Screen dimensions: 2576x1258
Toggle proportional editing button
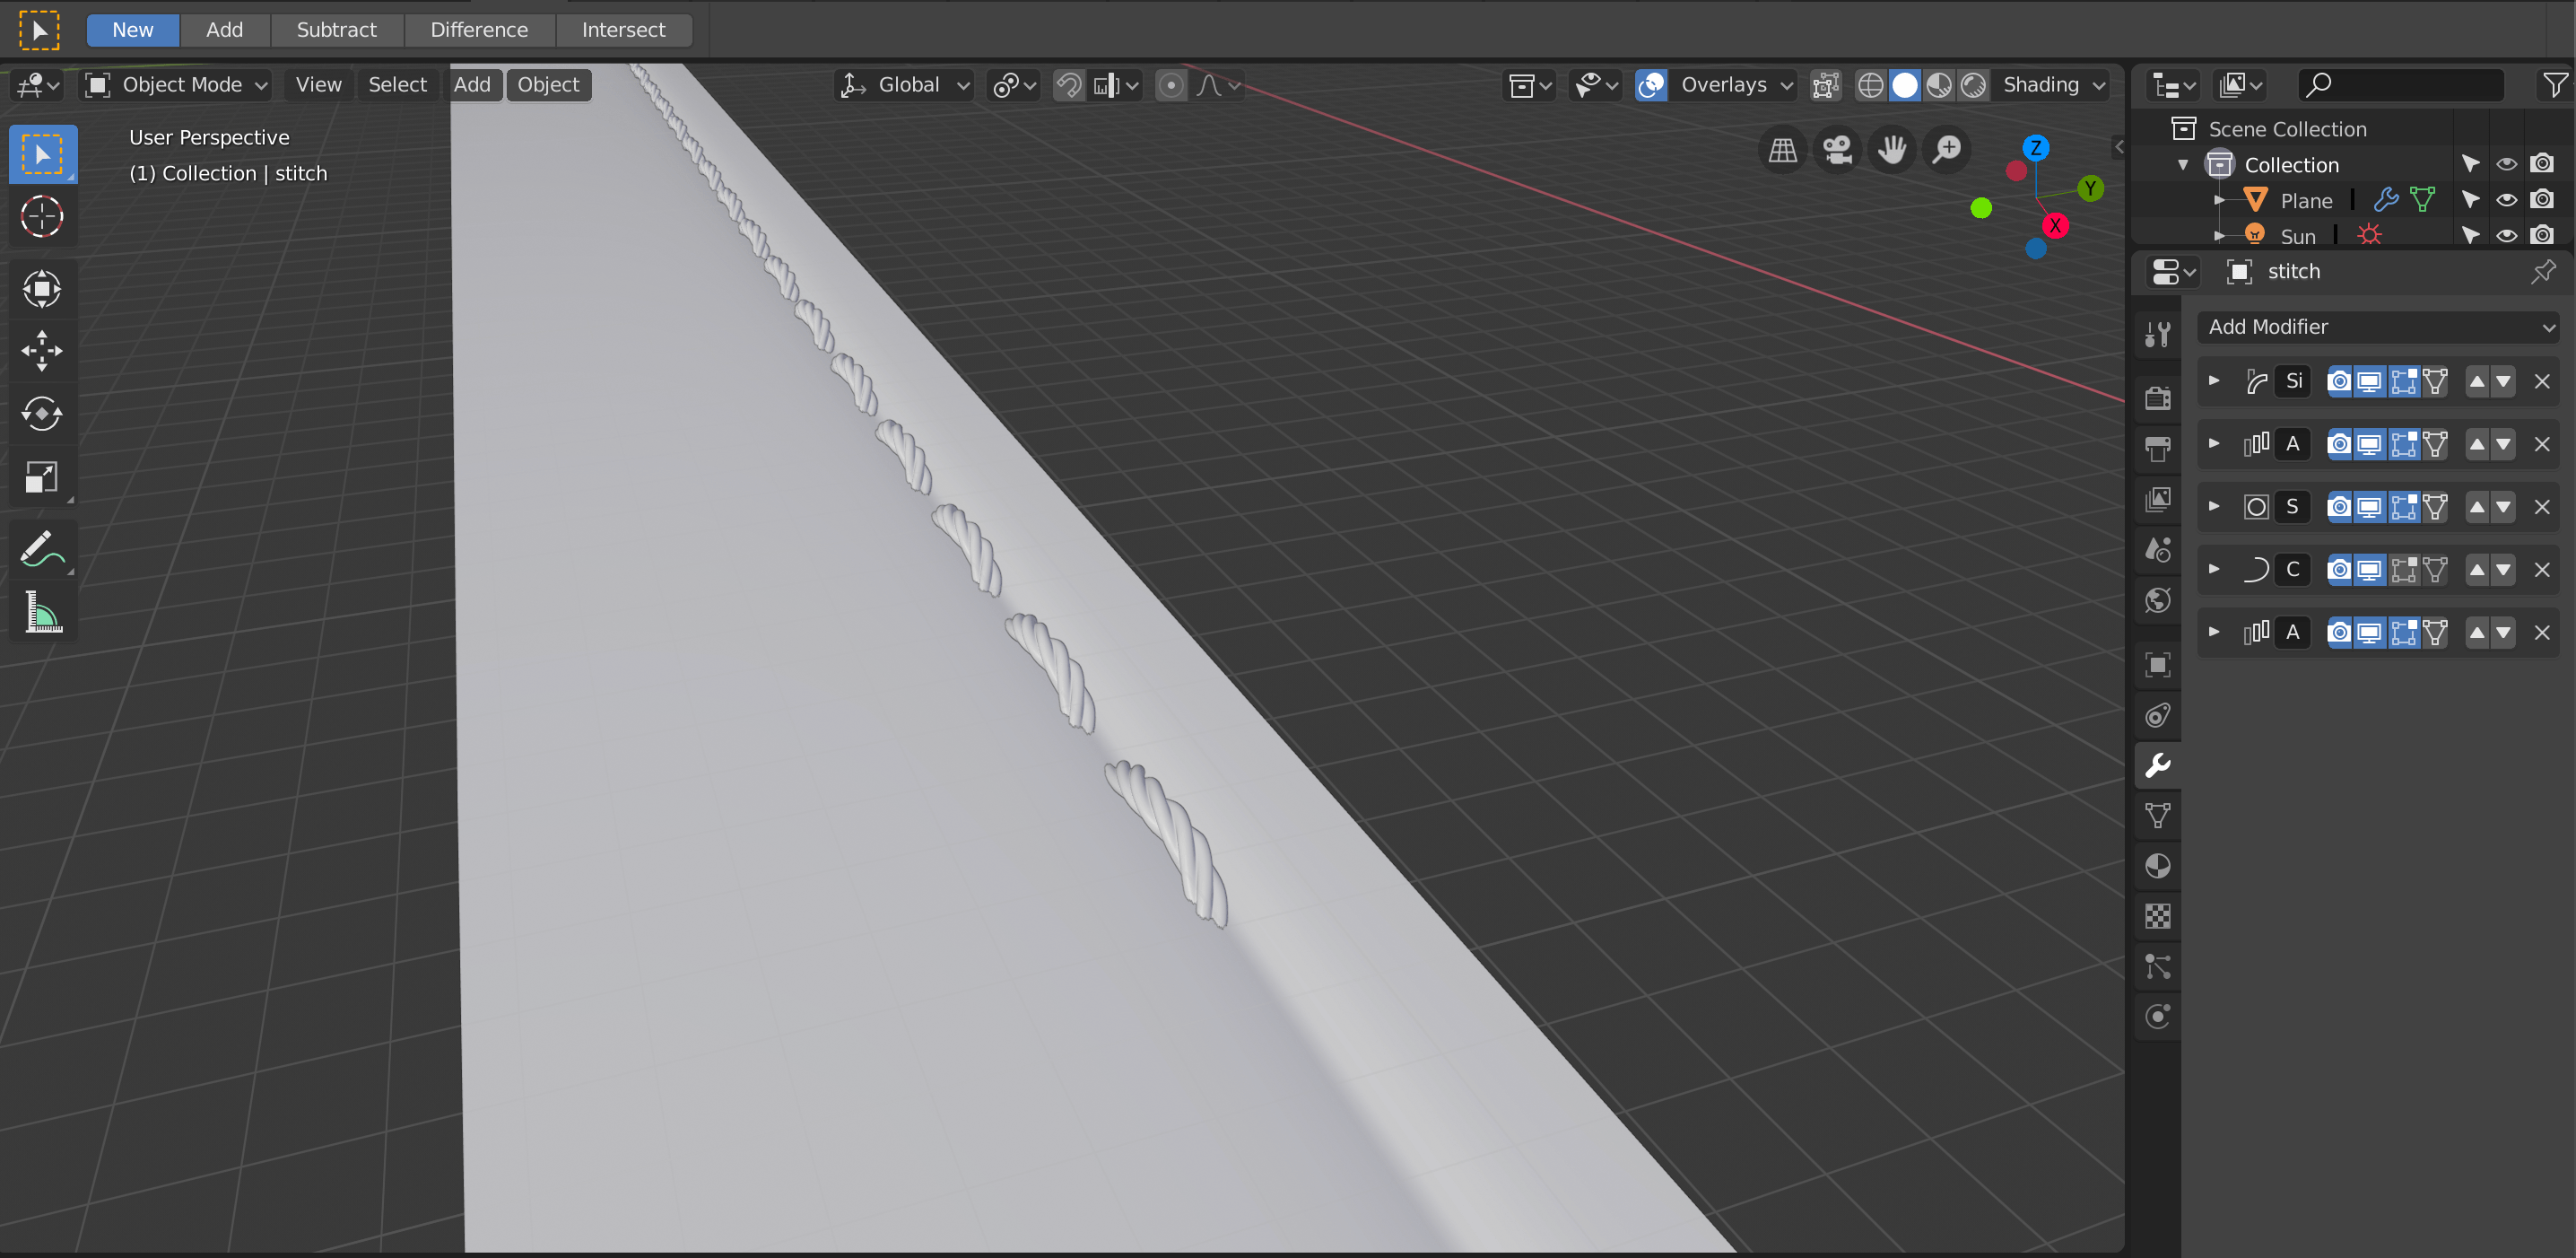[1171, 85]
